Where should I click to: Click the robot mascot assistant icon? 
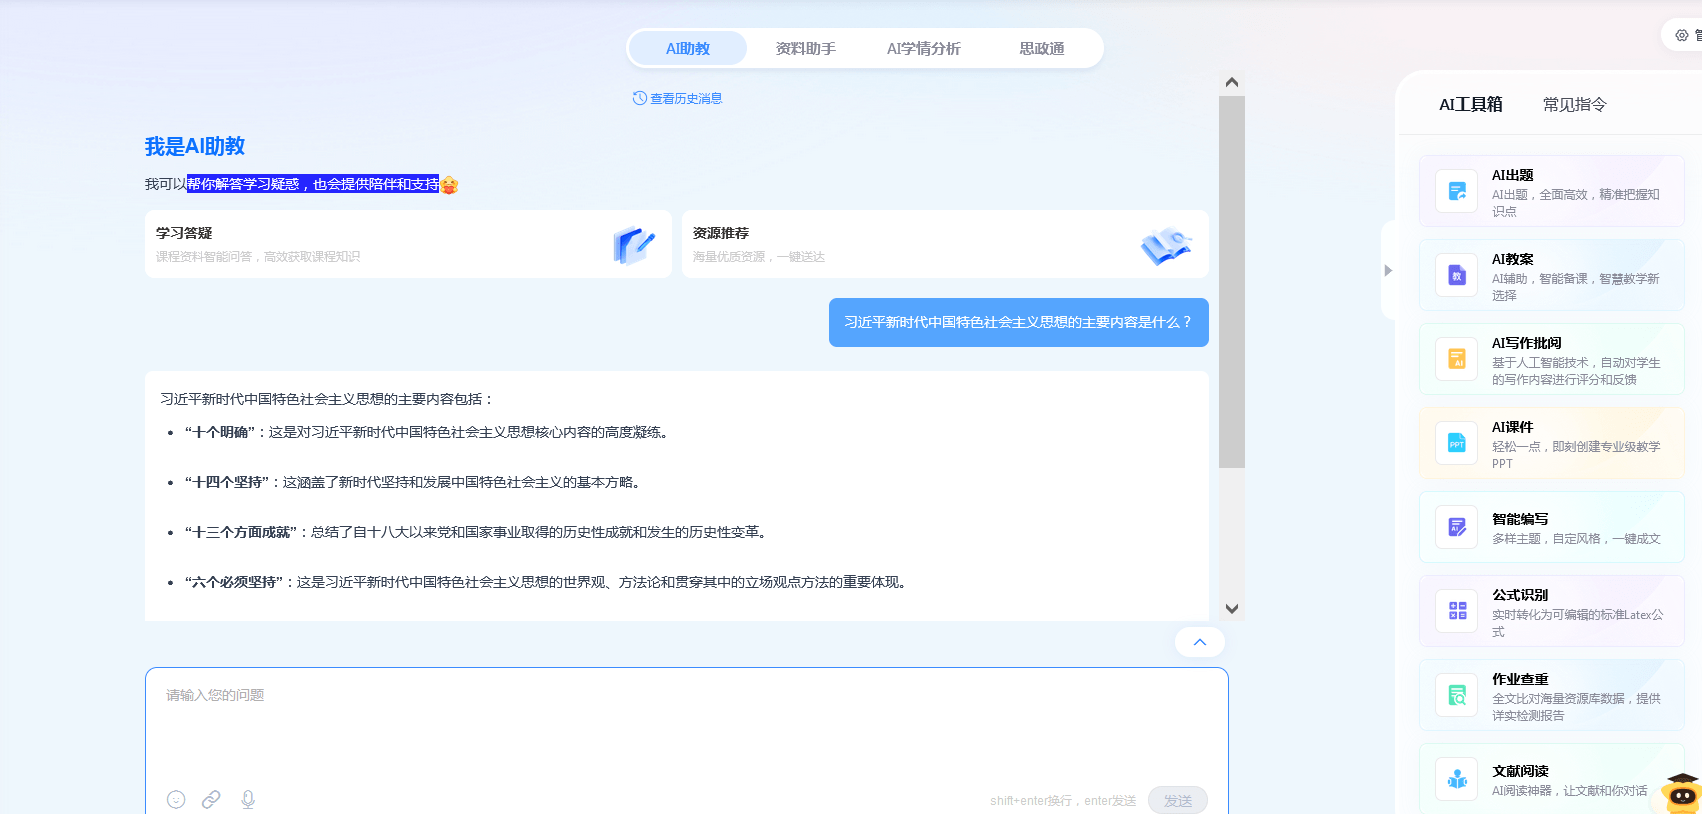point(1681,794)
